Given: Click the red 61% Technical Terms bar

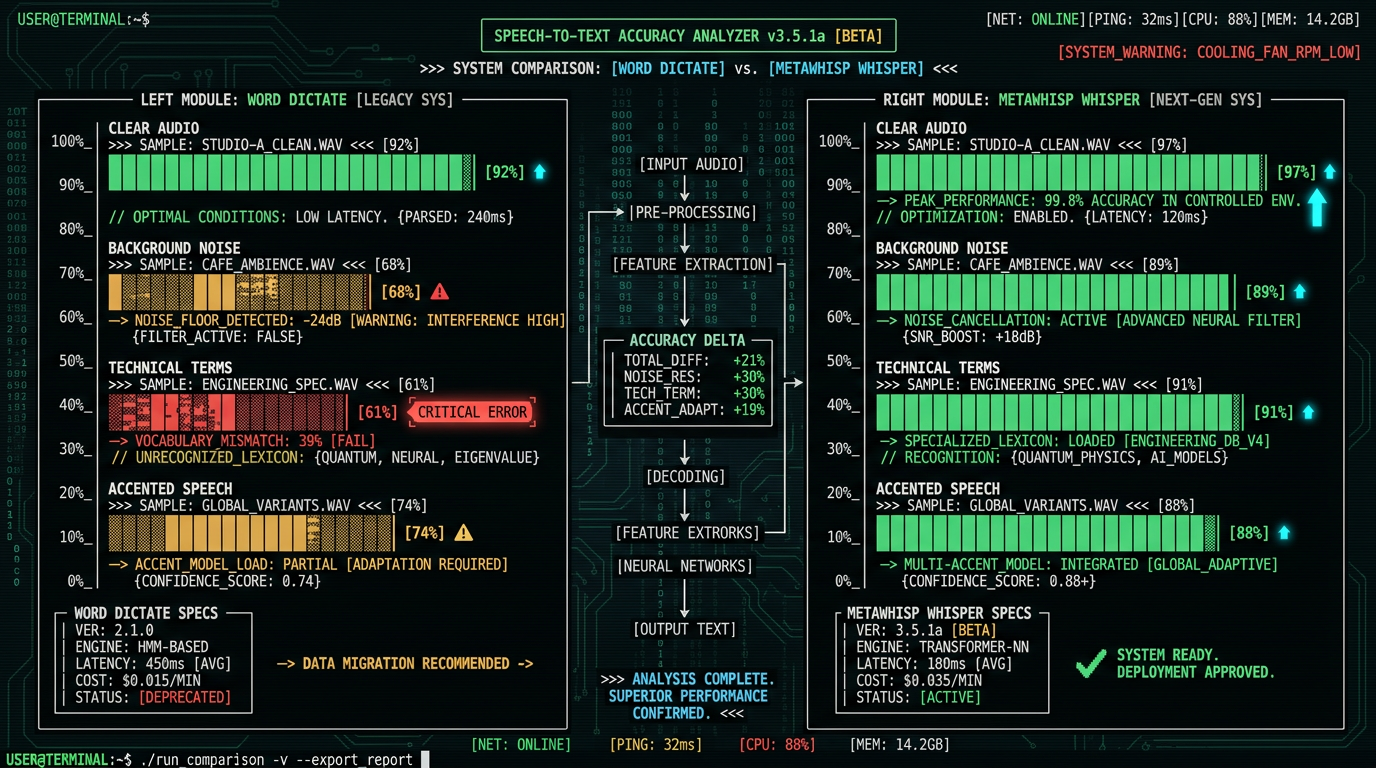Looking at the screenshot, I should click(x=228, y=412).
